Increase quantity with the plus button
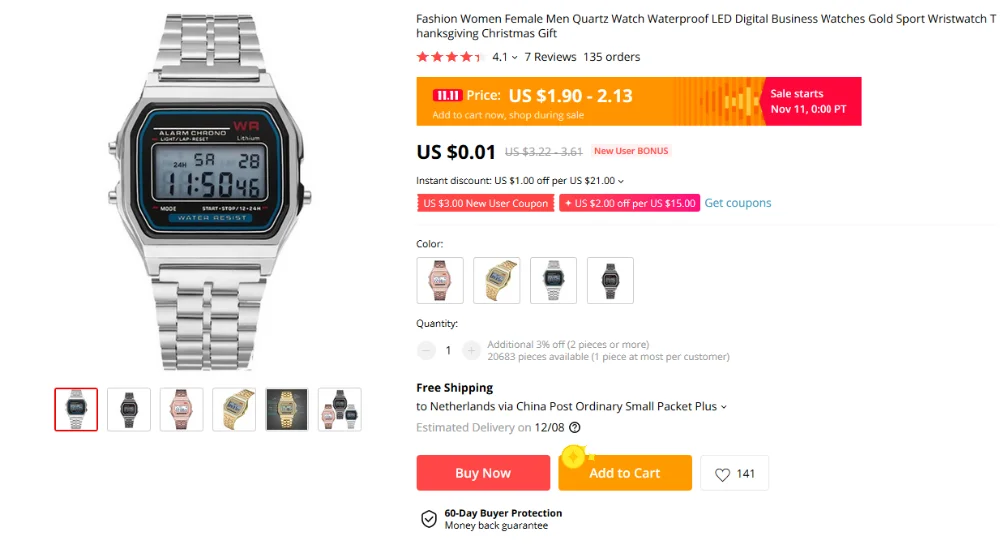The image size is (1000, 549). pos(471,350)
